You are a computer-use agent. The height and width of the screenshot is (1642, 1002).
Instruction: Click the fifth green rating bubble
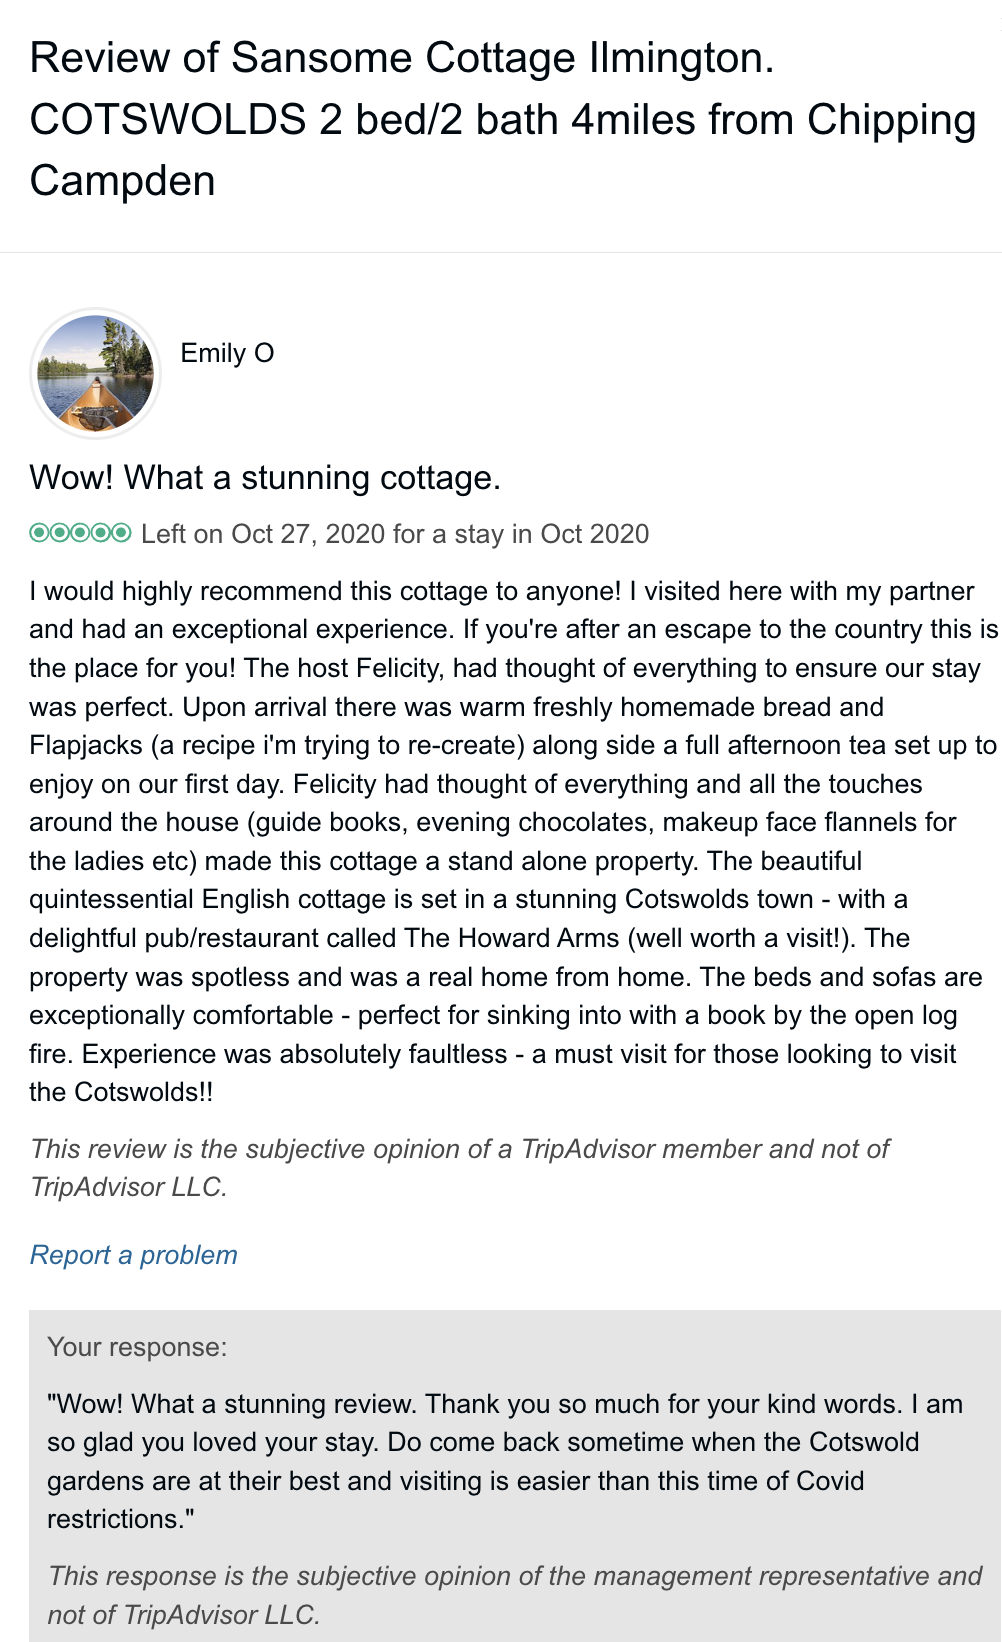click(x=121, y=533)
